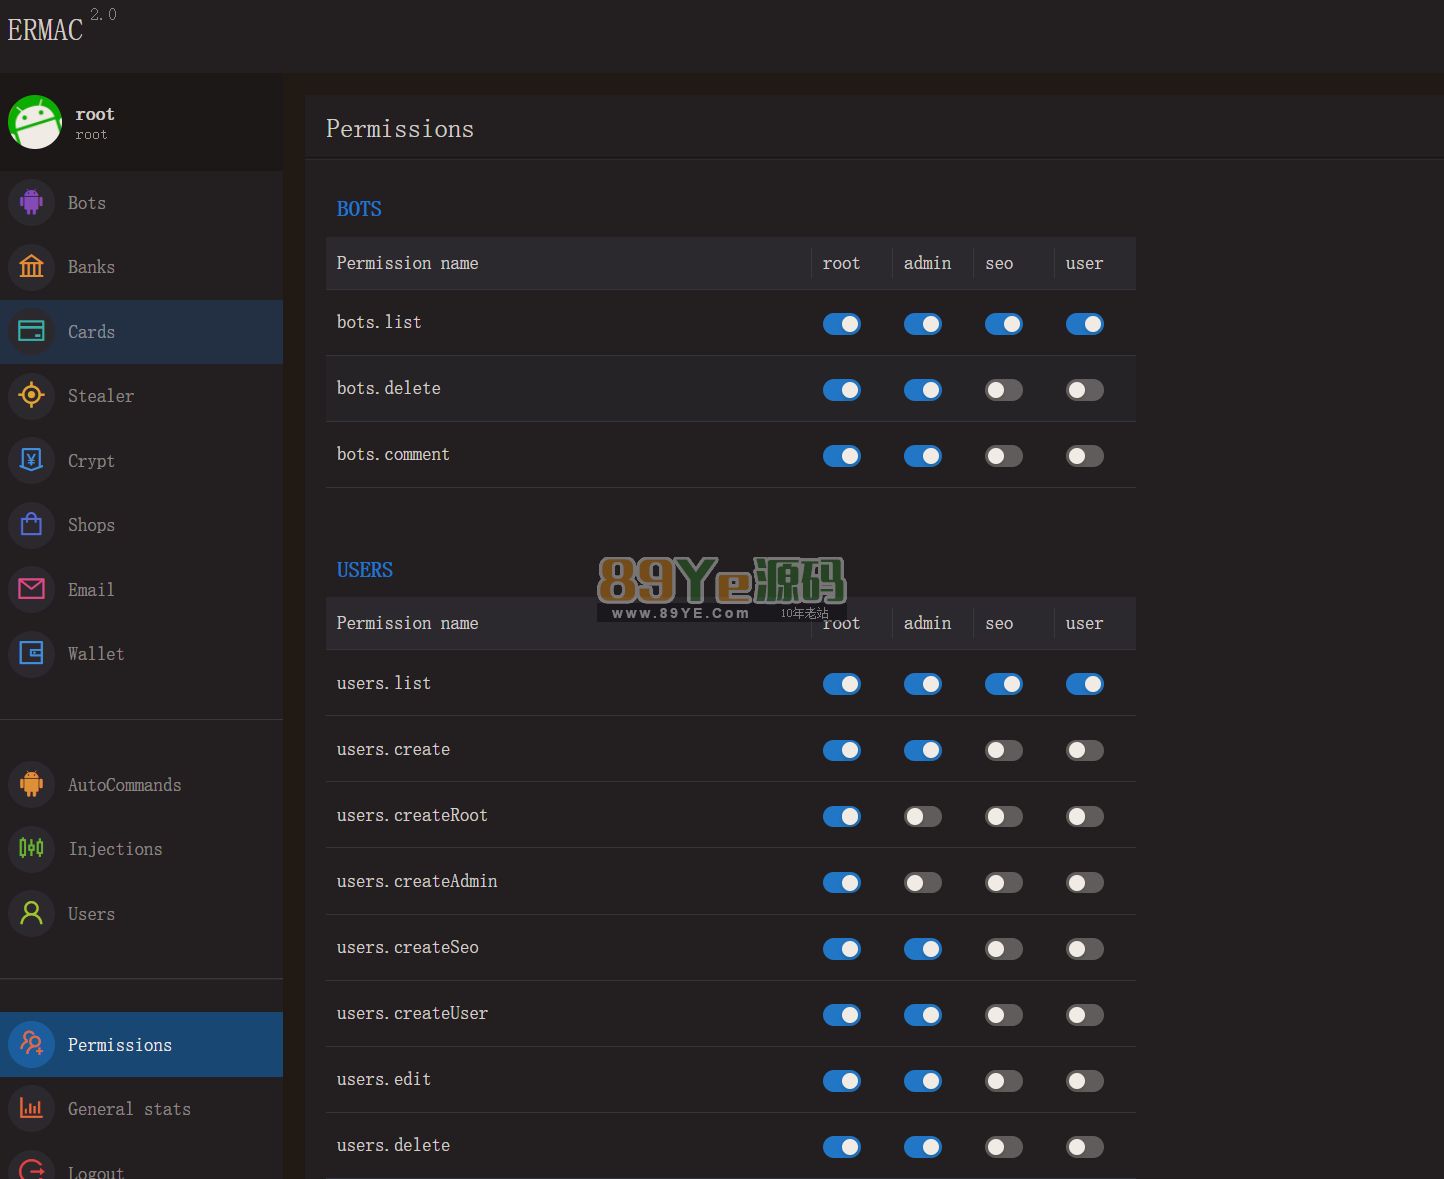Click the Banks building icon
Screen dimensions: 1444x1179
pos(31,267)
